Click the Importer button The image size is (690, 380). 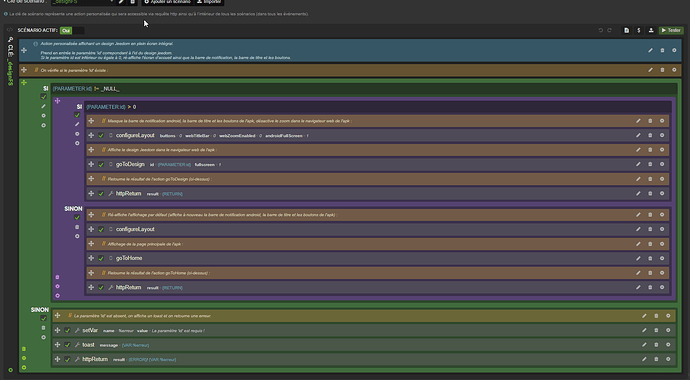[209, 2]
